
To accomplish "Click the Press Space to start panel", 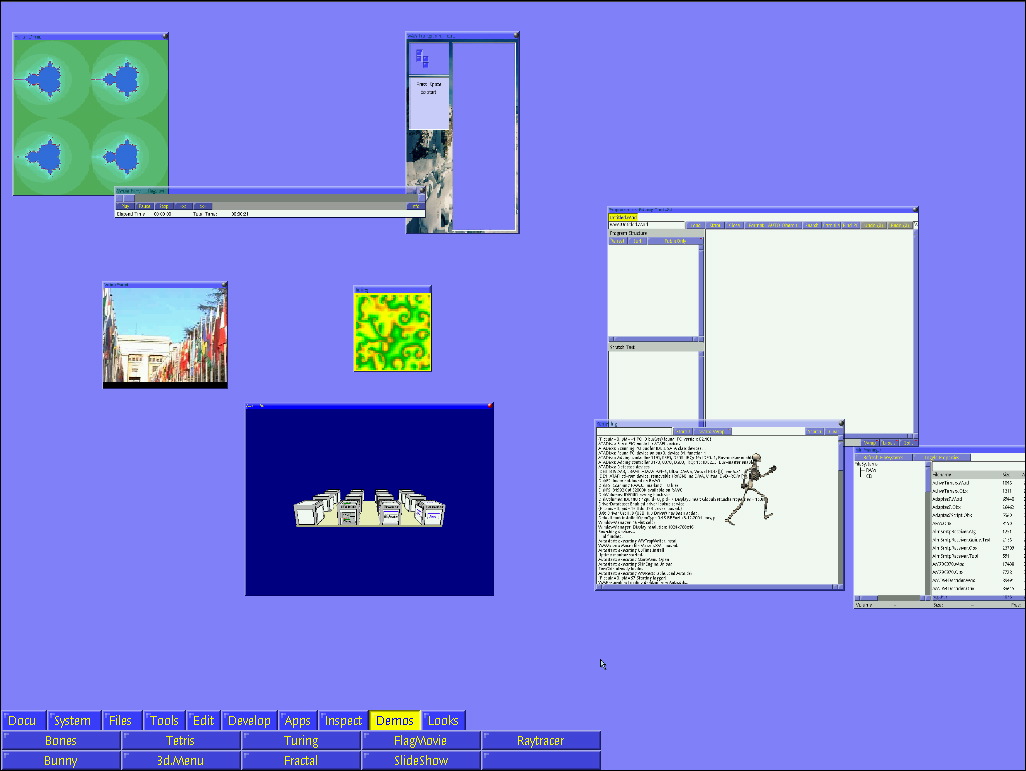I will click(x=429, y=103).
